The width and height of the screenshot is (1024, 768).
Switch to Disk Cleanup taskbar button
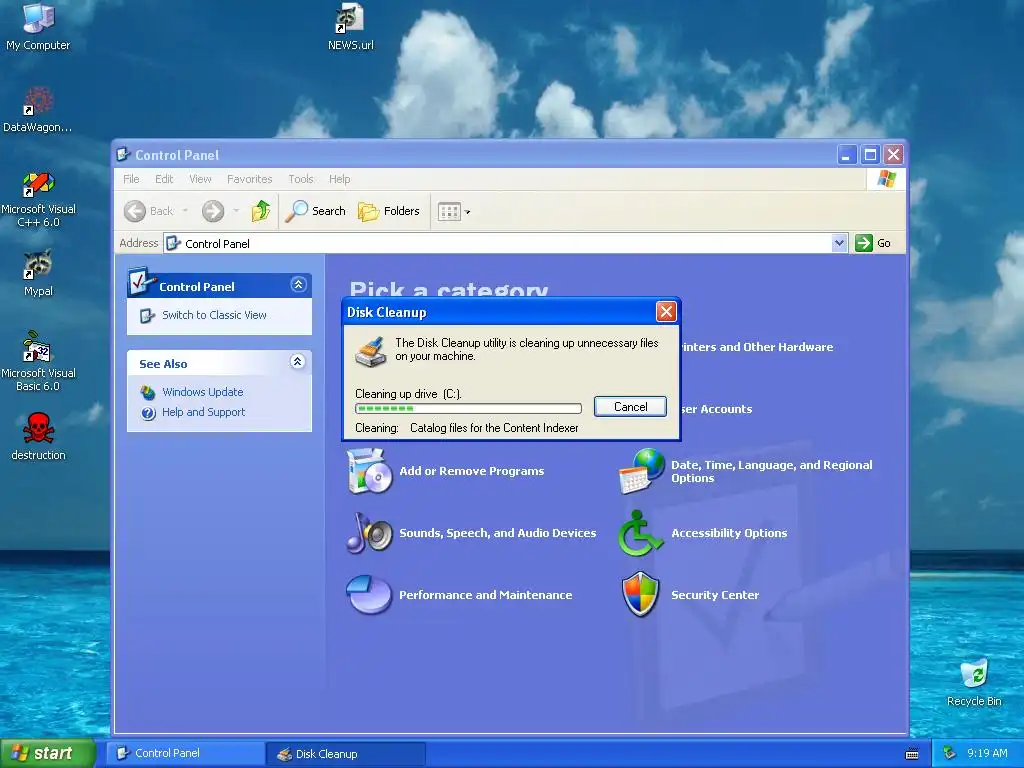346,754
